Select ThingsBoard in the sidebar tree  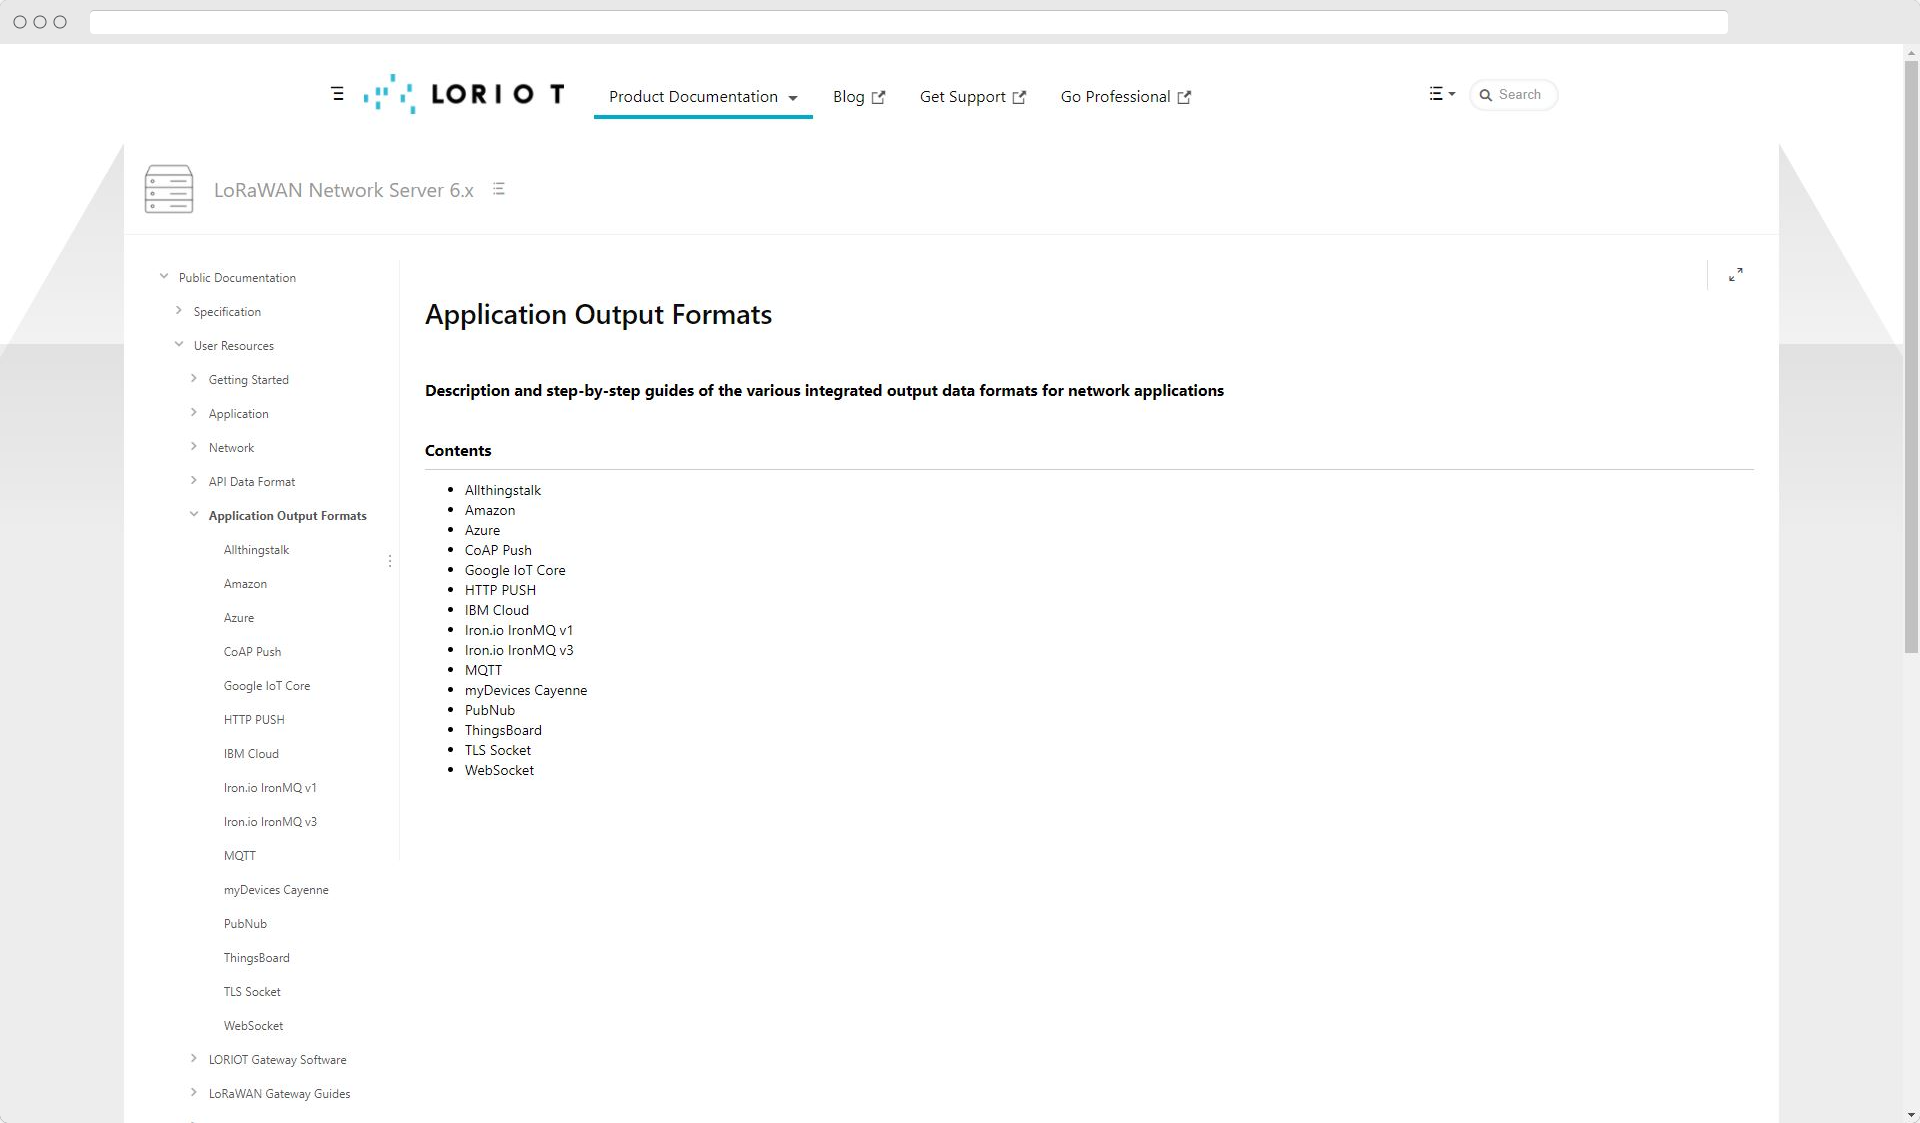point(257,958)
